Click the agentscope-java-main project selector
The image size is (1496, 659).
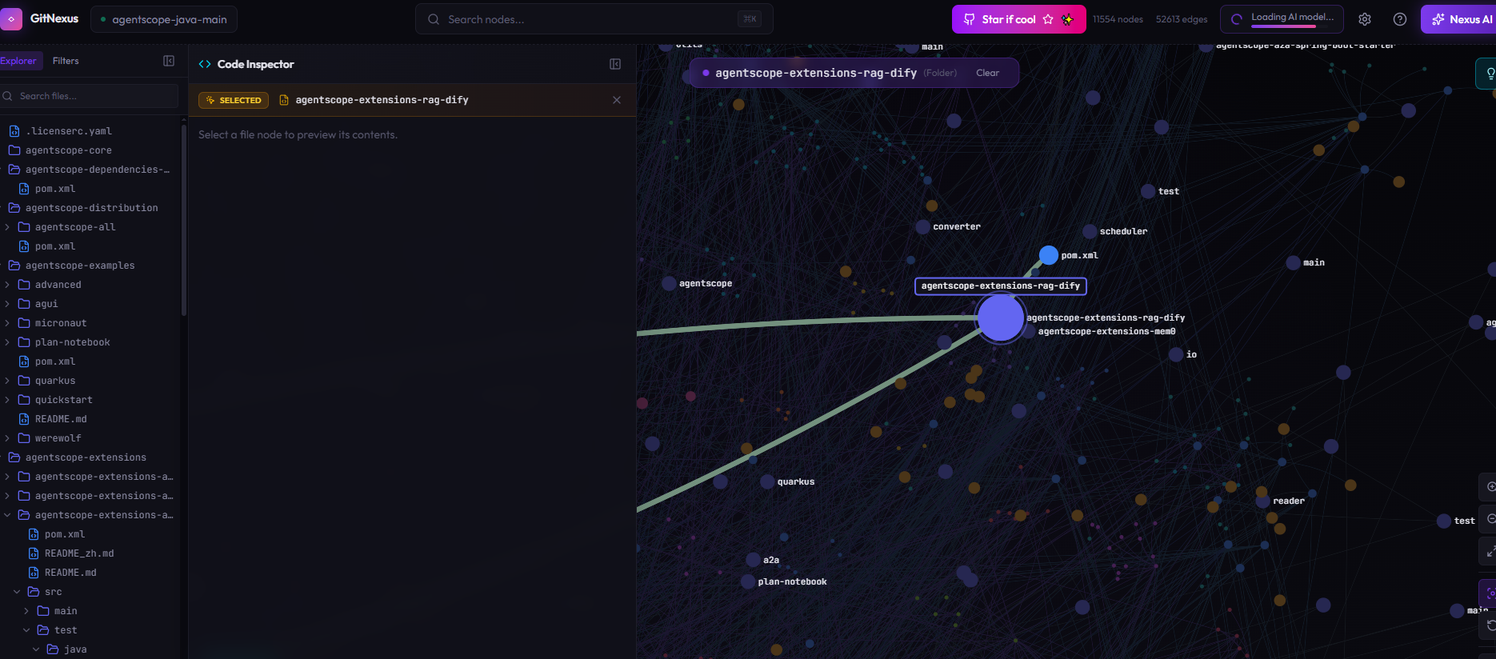164,19
